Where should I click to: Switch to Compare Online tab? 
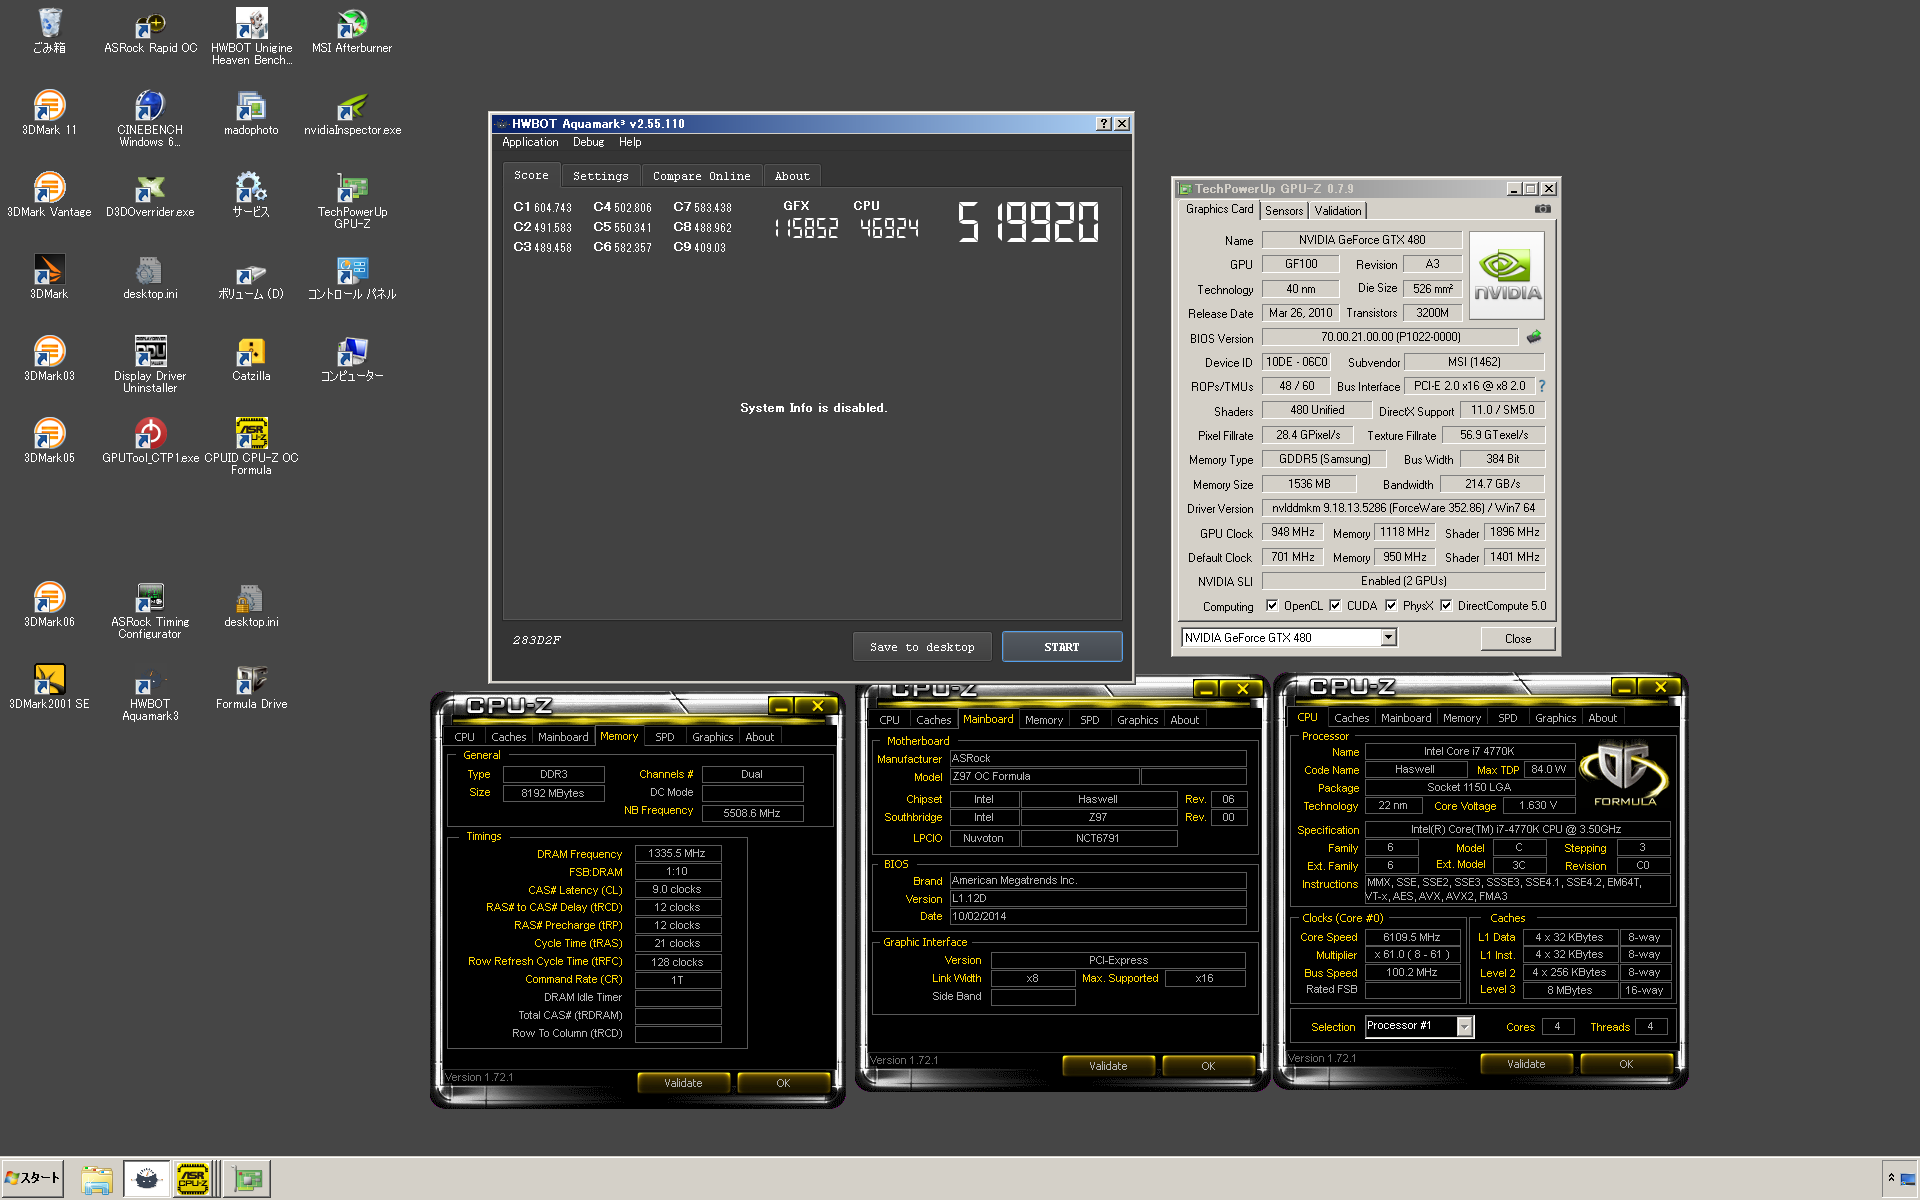click(x=701, y=176)
